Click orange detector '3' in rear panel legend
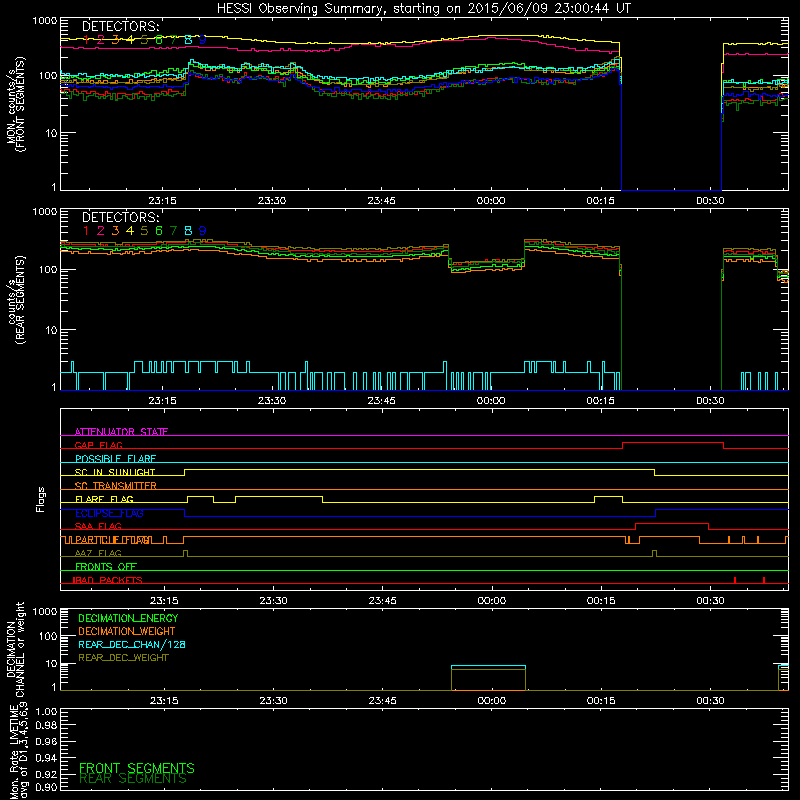 click(115, 231)
